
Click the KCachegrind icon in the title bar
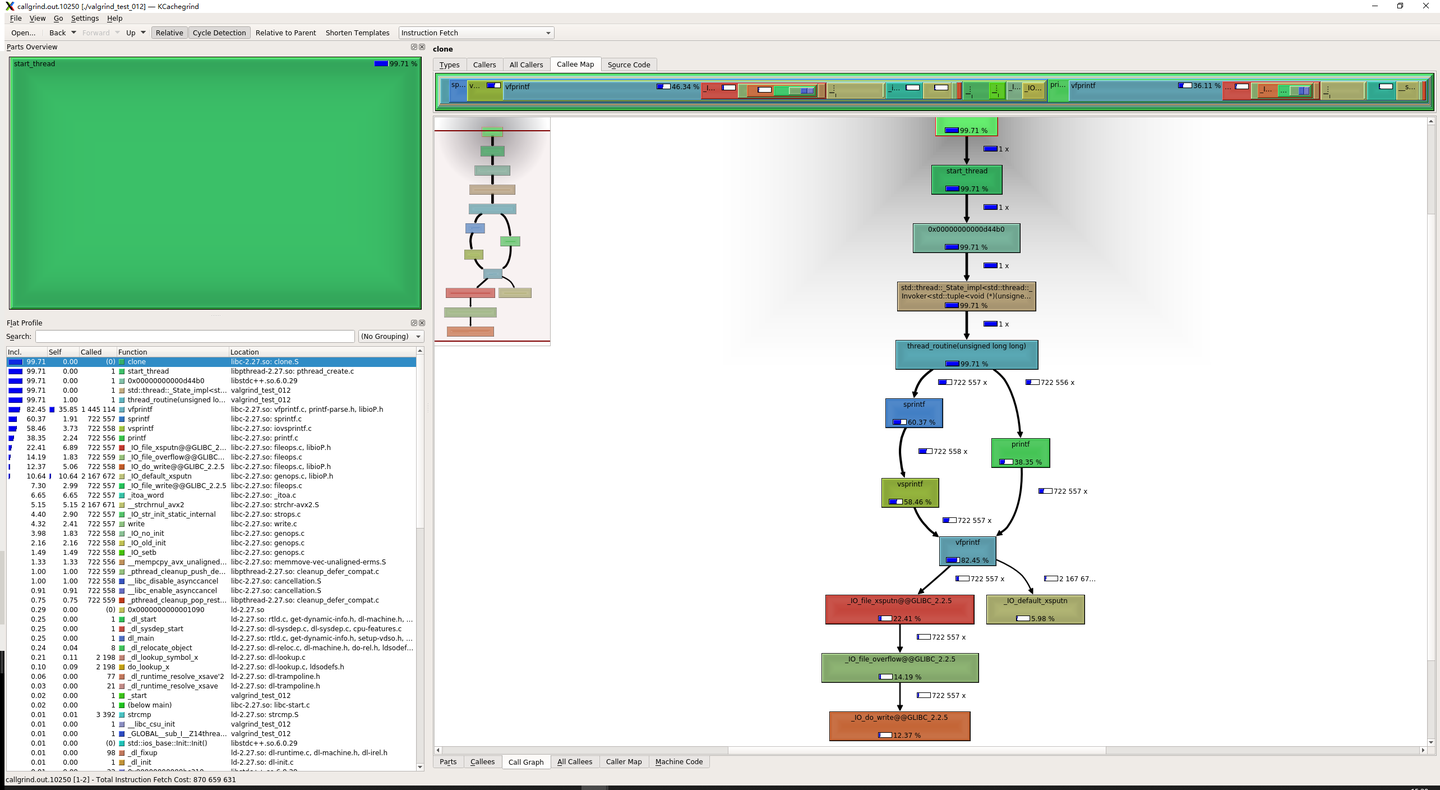click(x=9, y=6)
